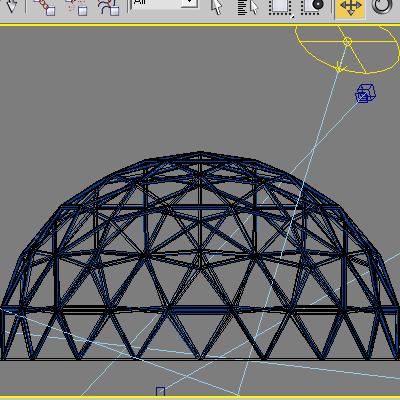Select the camera target square below dome
Screen dimensions: 400x400
[160, 391]
